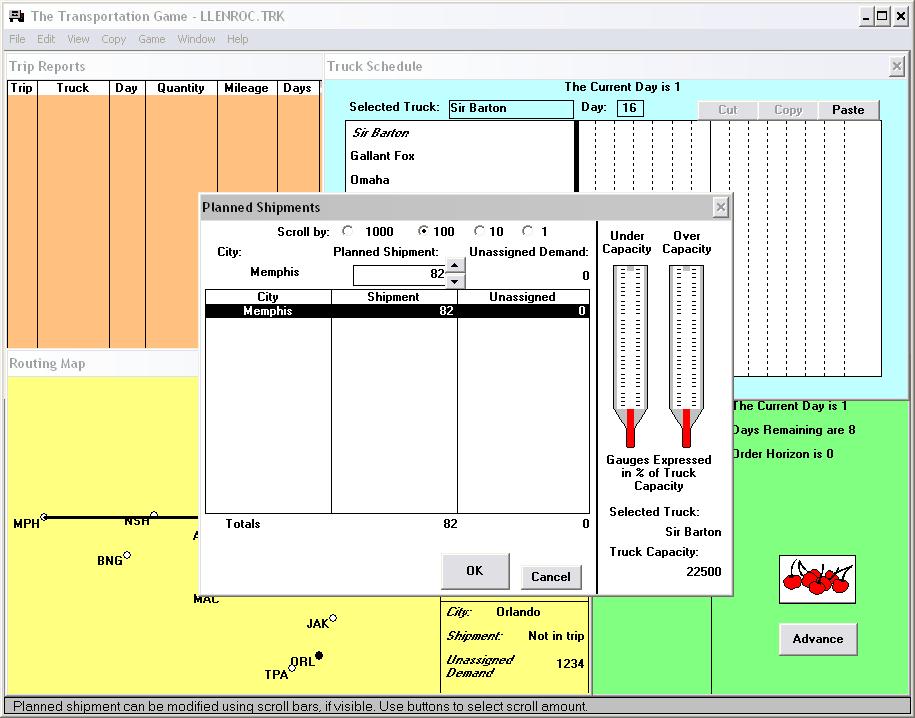The image size is (915, 718).
Task: Increase planned shipment with up arrow
Action: (x=455, y=265)
